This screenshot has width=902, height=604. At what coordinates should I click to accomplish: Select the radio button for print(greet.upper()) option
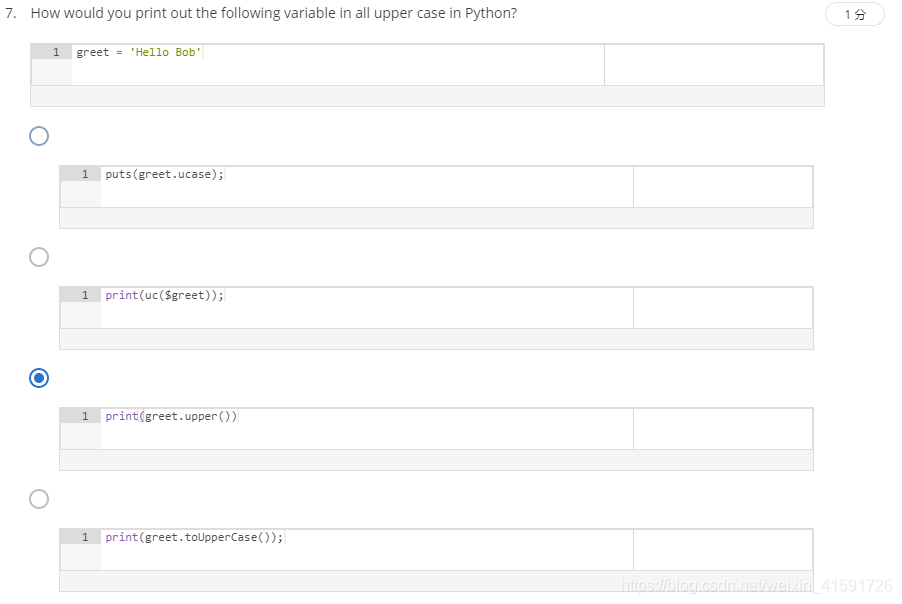pos(38,377)
